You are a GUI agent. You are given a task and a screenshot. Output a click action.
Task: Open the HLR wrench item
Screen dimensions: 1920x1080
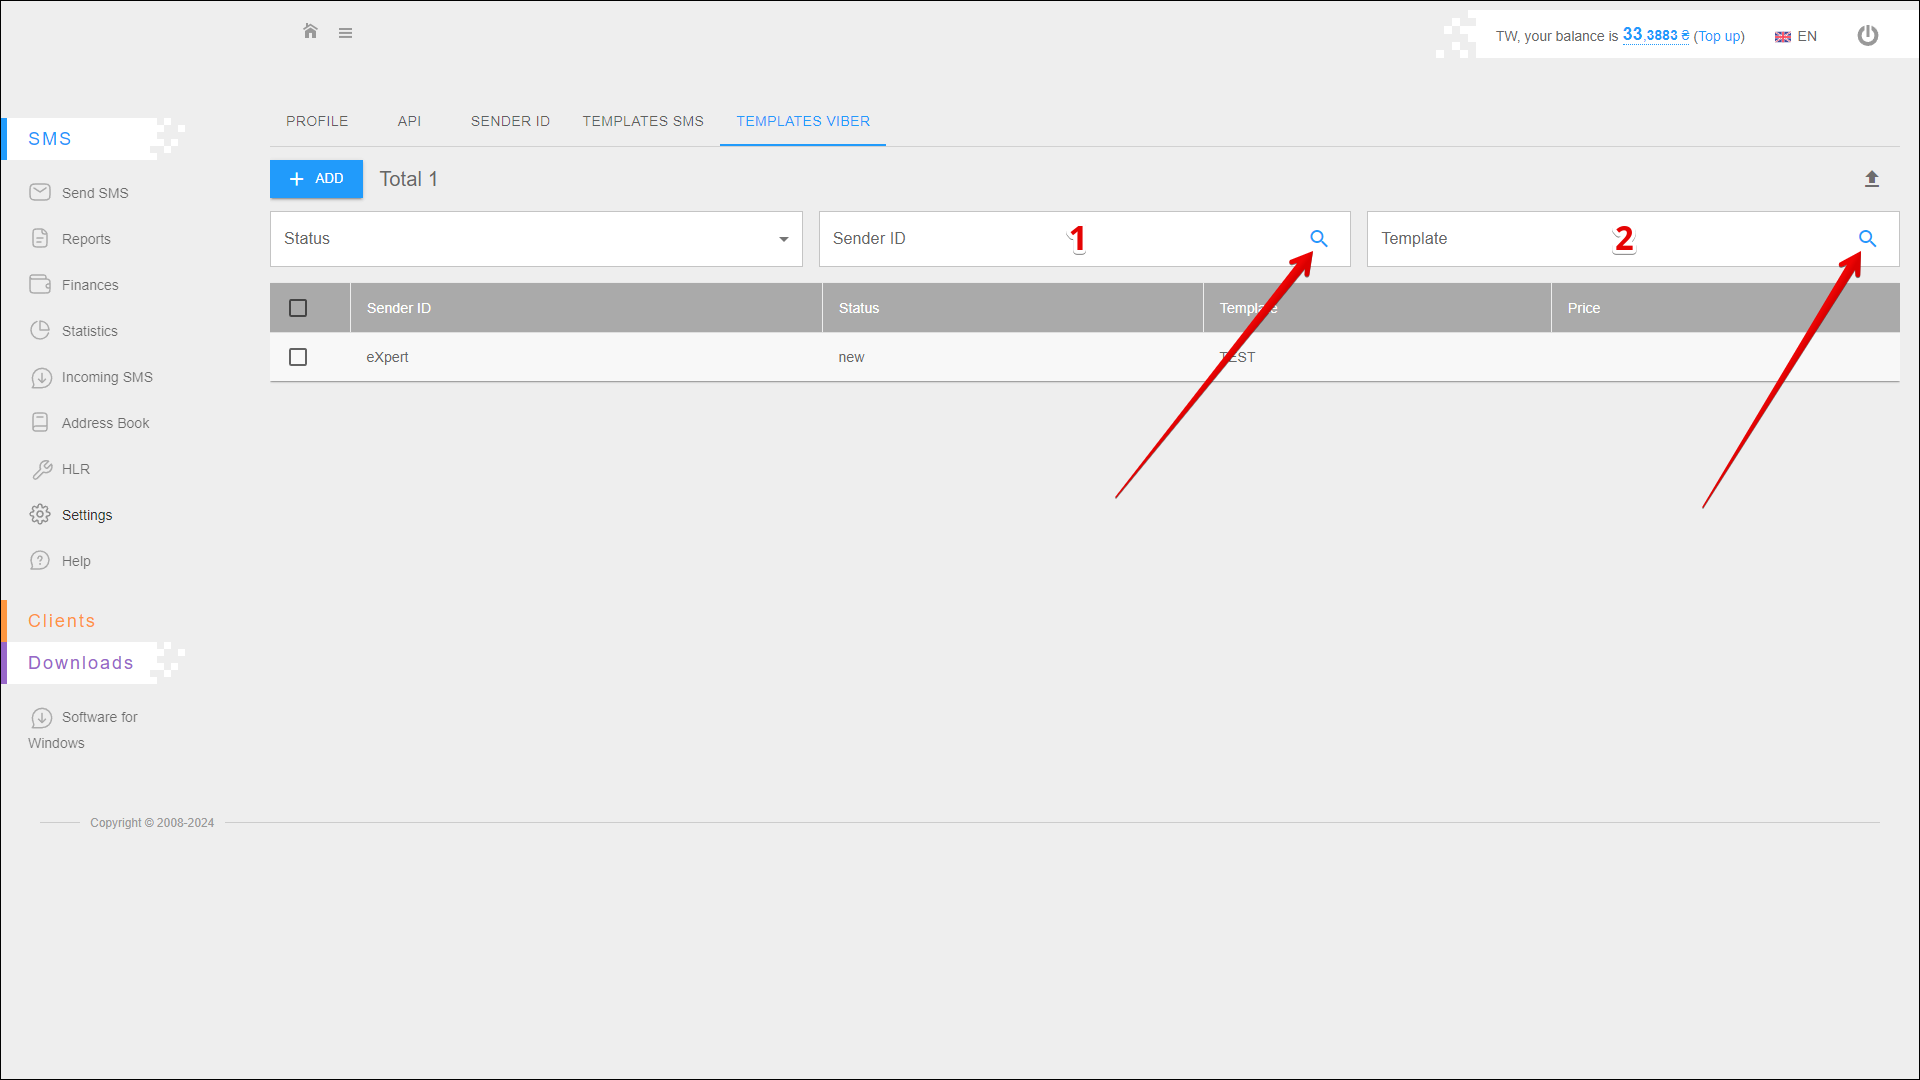[75, 469]
